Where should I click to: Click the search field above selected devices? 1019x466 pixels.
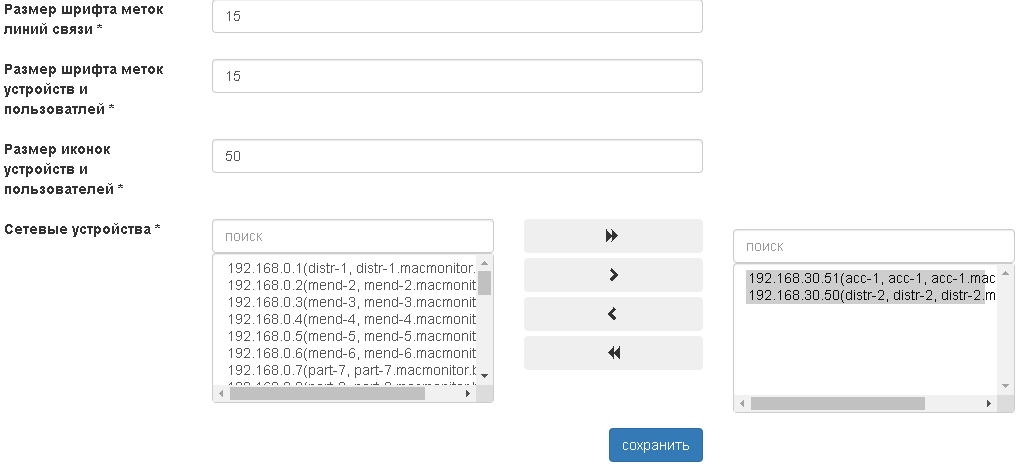pyautogui.click(x=873, y=246)
